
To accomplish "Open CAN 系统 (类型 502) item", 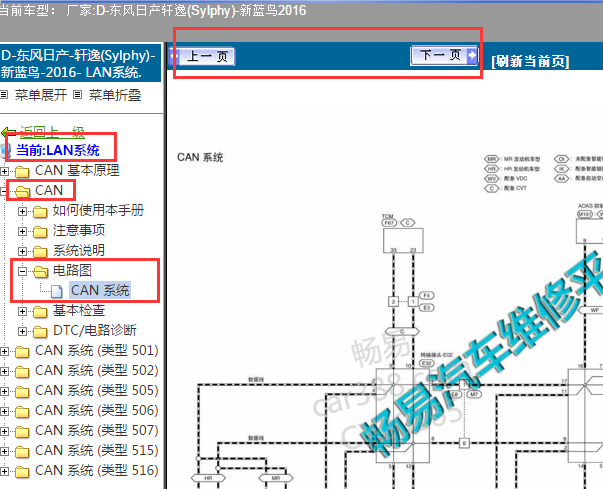I will tap(97, 370).
